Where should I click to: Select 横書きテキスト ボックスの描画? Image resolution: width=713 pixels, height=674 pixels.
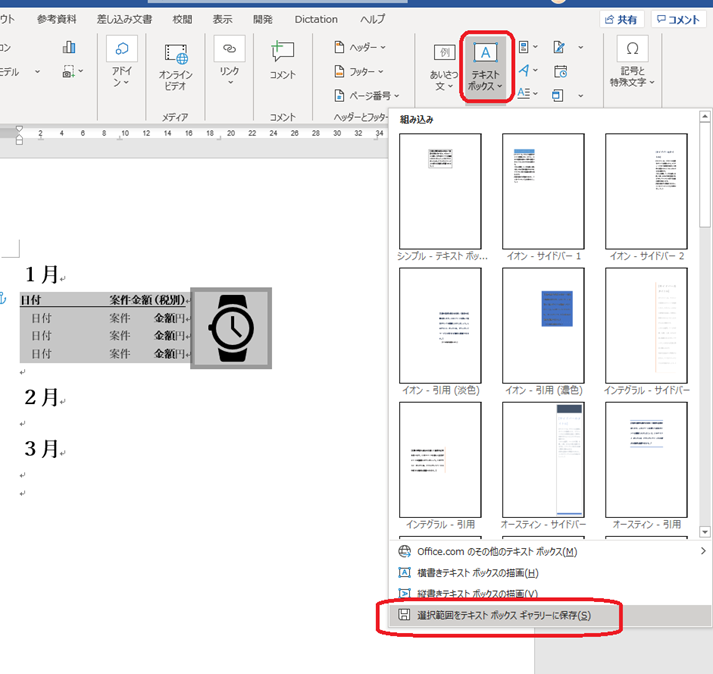[x=551, y=573]
